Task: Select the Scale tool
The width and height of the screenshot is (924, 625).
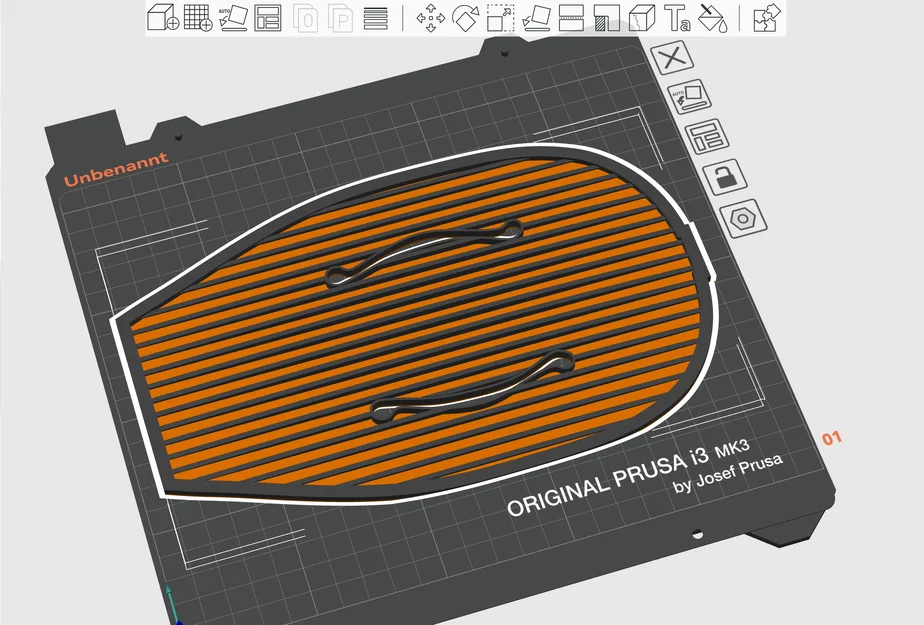Action: click(x=500, y=18)
